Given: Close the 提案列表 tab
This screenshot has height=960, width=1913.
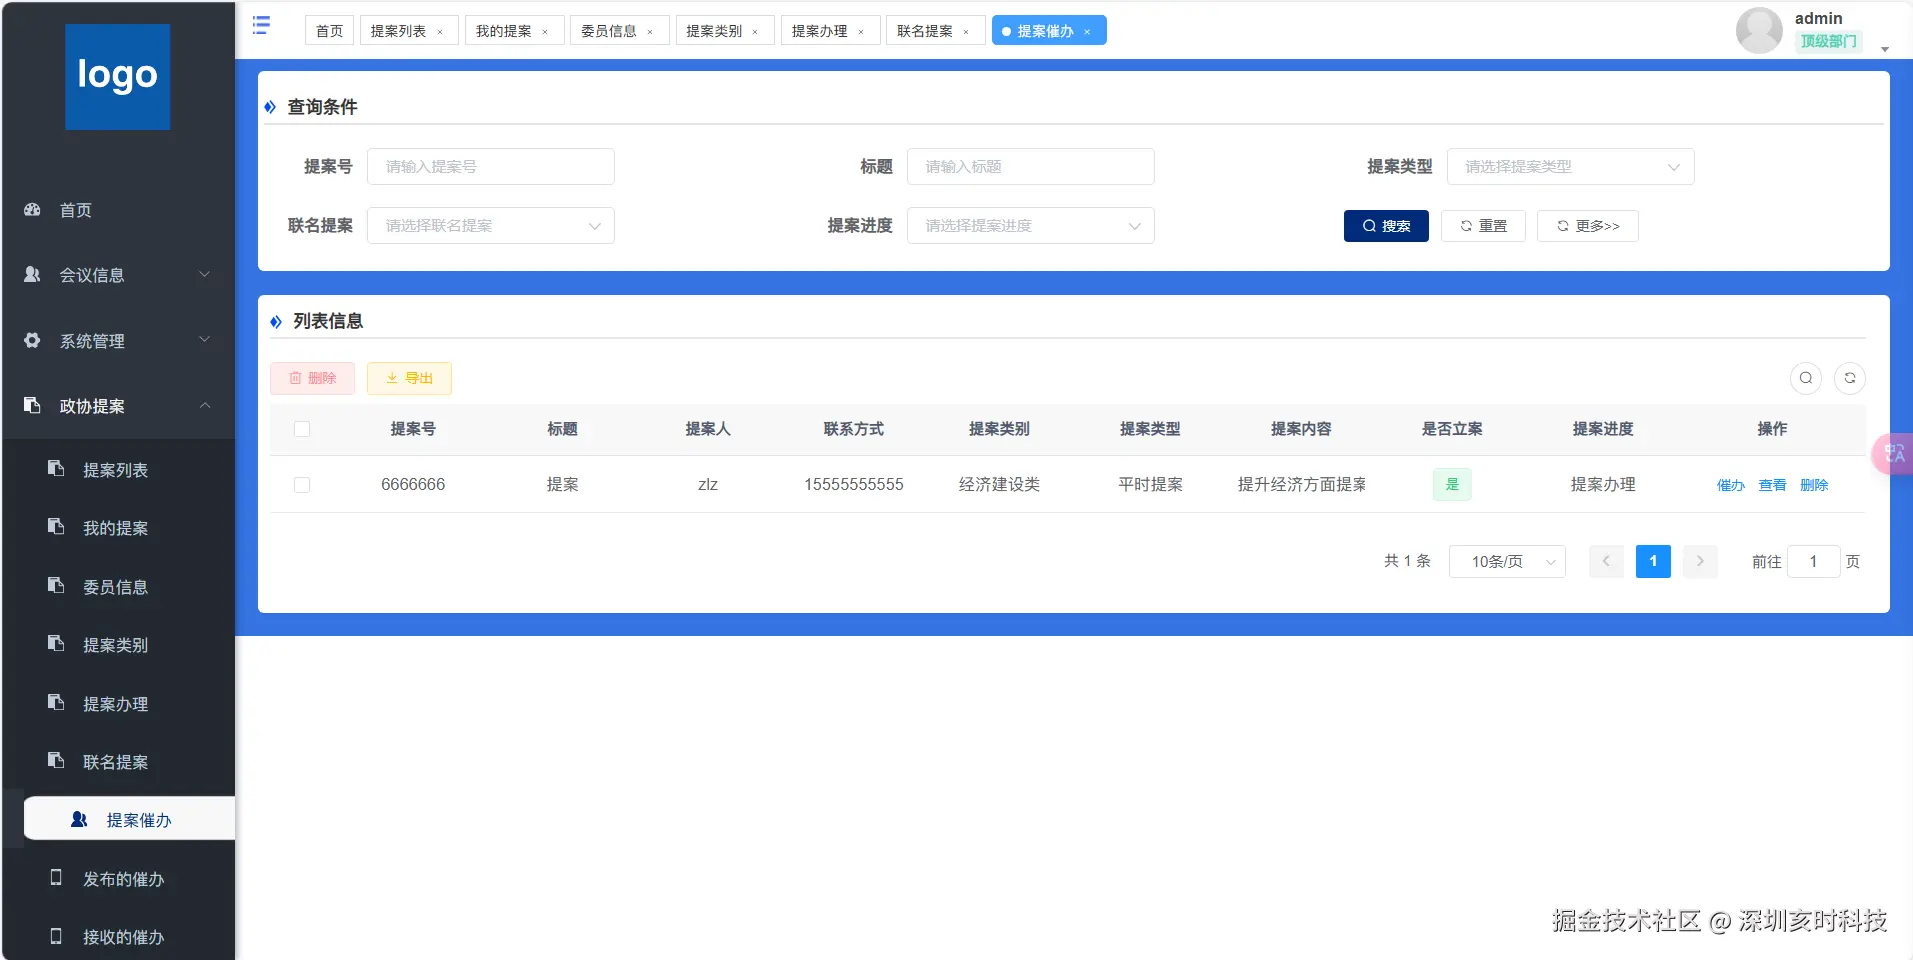Looking at the screenshot, I should pos(440,32).
